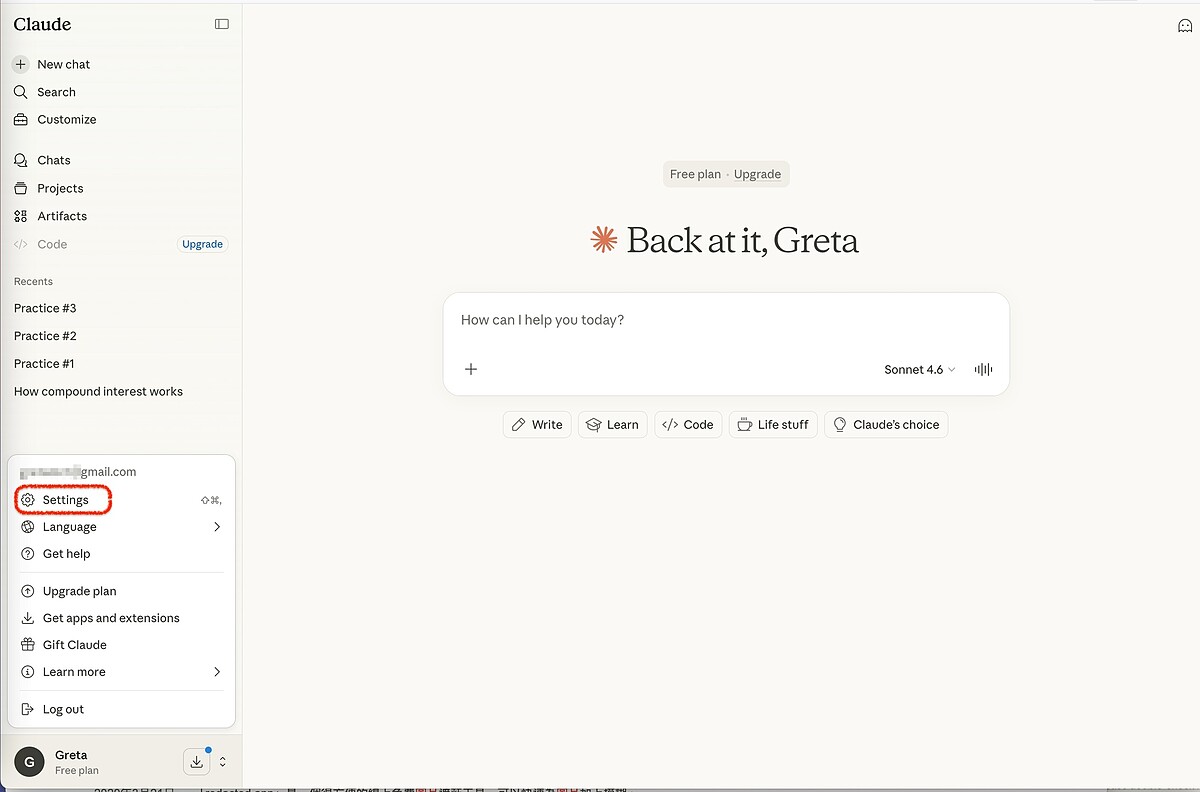Click the voice mode waveform icon
This screenshot has width=1200, height=792.
click(983, 369)
